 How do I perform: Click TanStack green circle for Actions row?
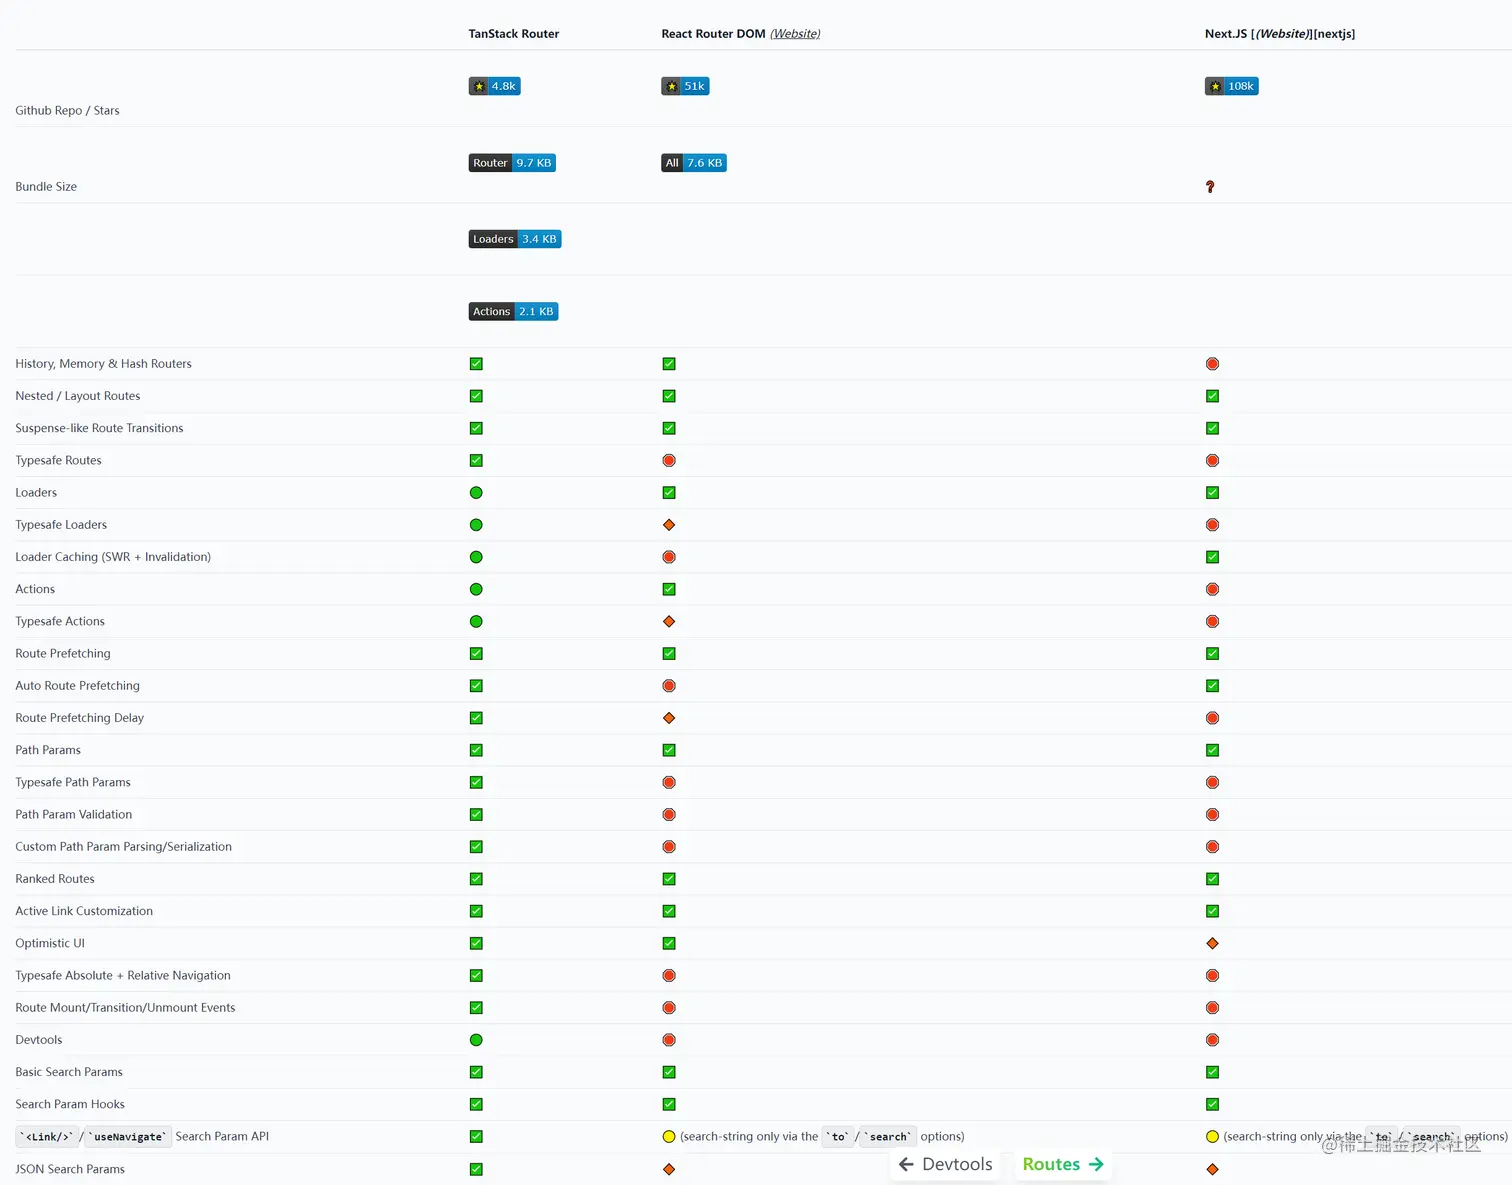click(476, 590)
